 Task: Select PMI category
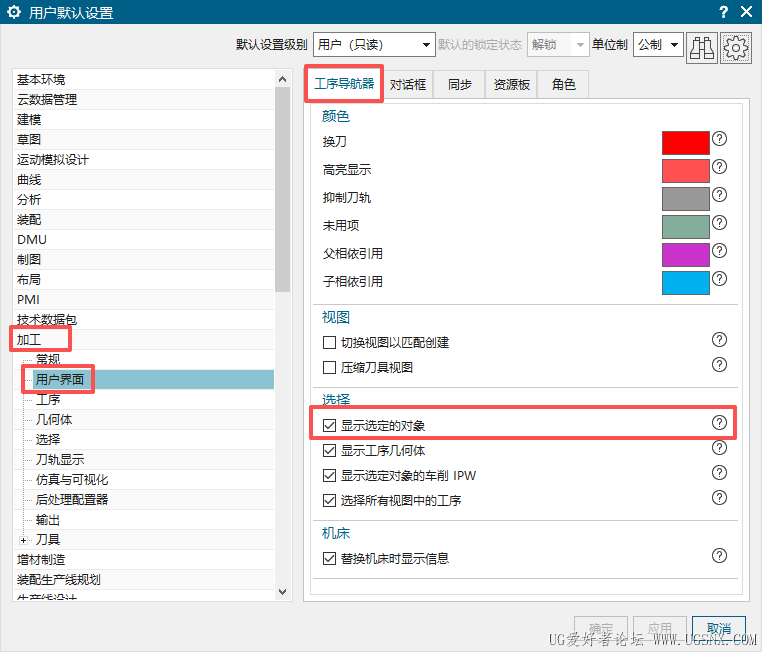click(x=144, y=299)
